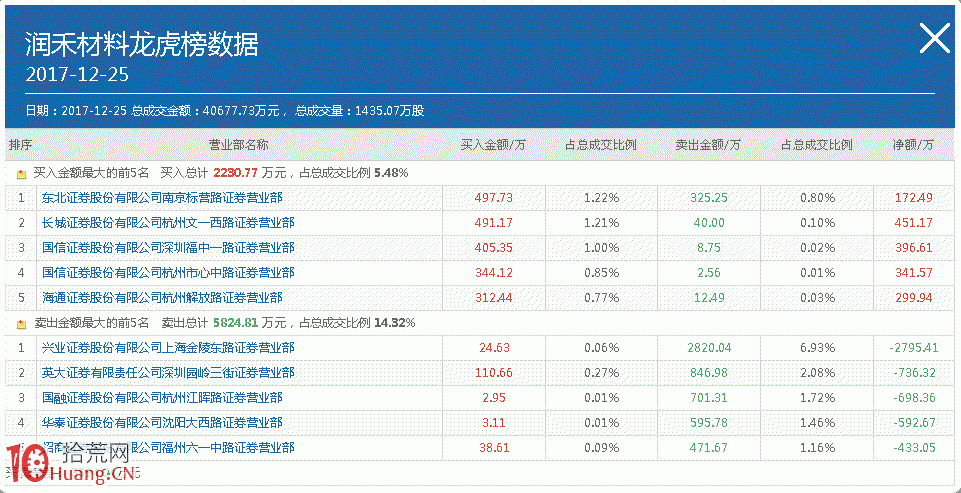
Task: Select buy amount 344.12
Action: (x=493, y=272)
